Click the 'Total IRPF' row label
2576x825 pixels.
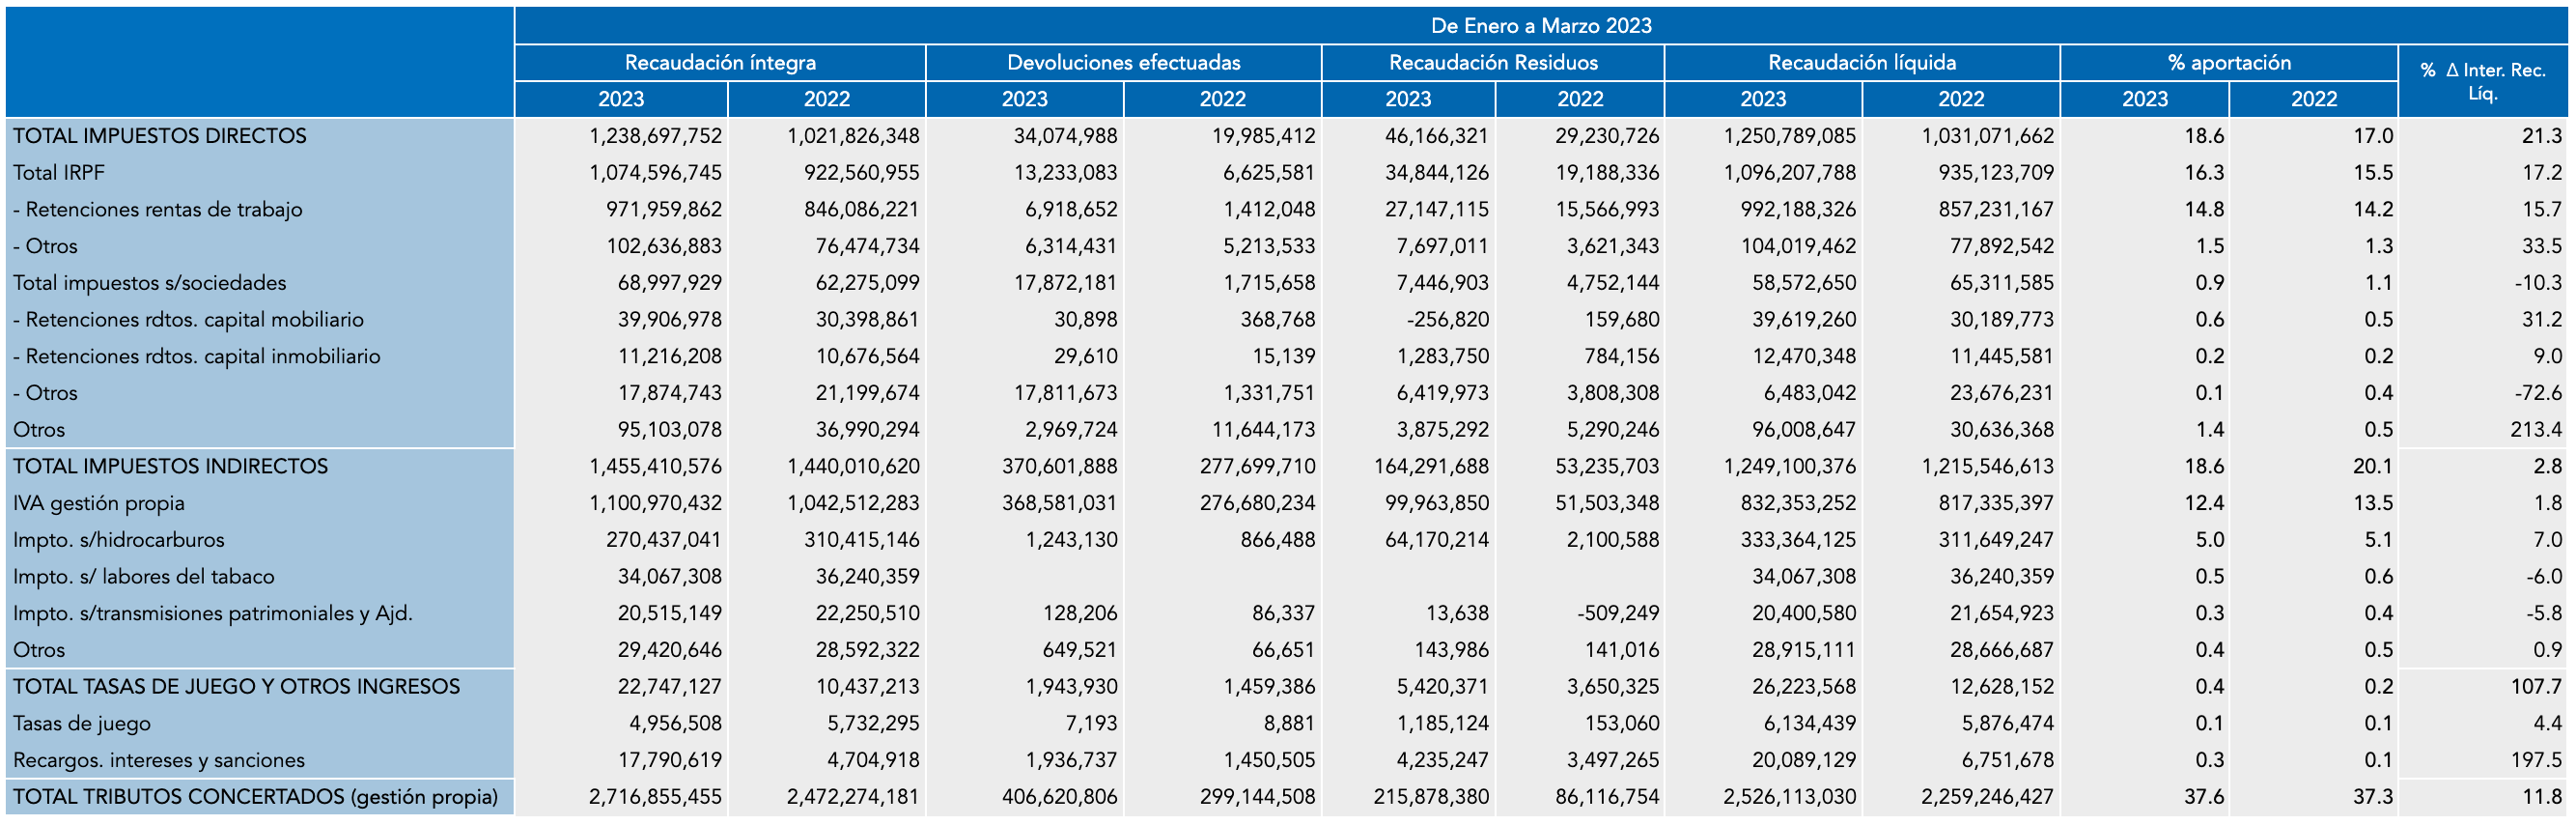[x=59, y=173]
